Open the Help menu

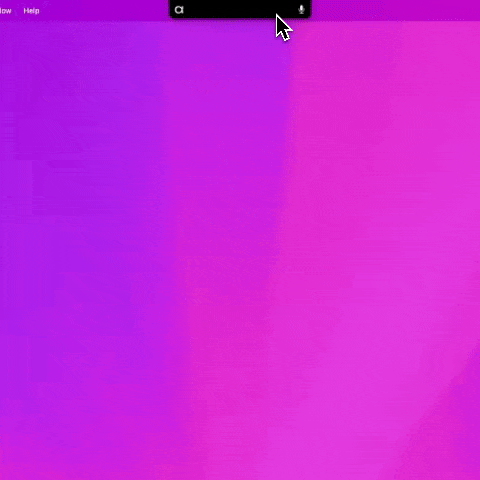pyautogui.click(x=31, y=11)
